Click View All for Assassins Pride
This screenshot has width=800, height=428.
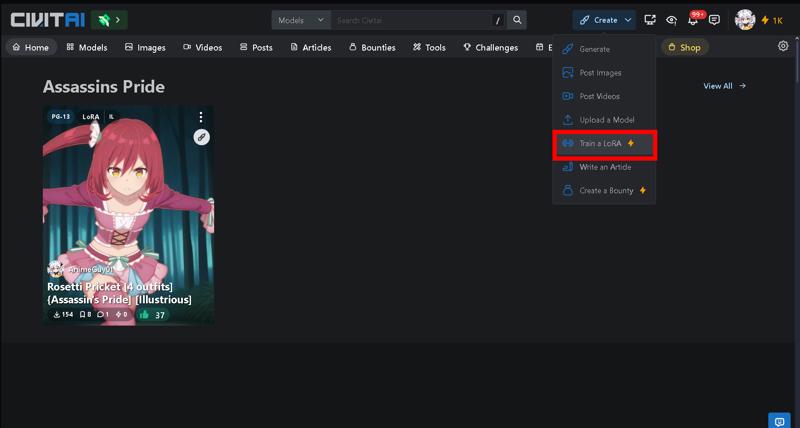pos(724,86)
